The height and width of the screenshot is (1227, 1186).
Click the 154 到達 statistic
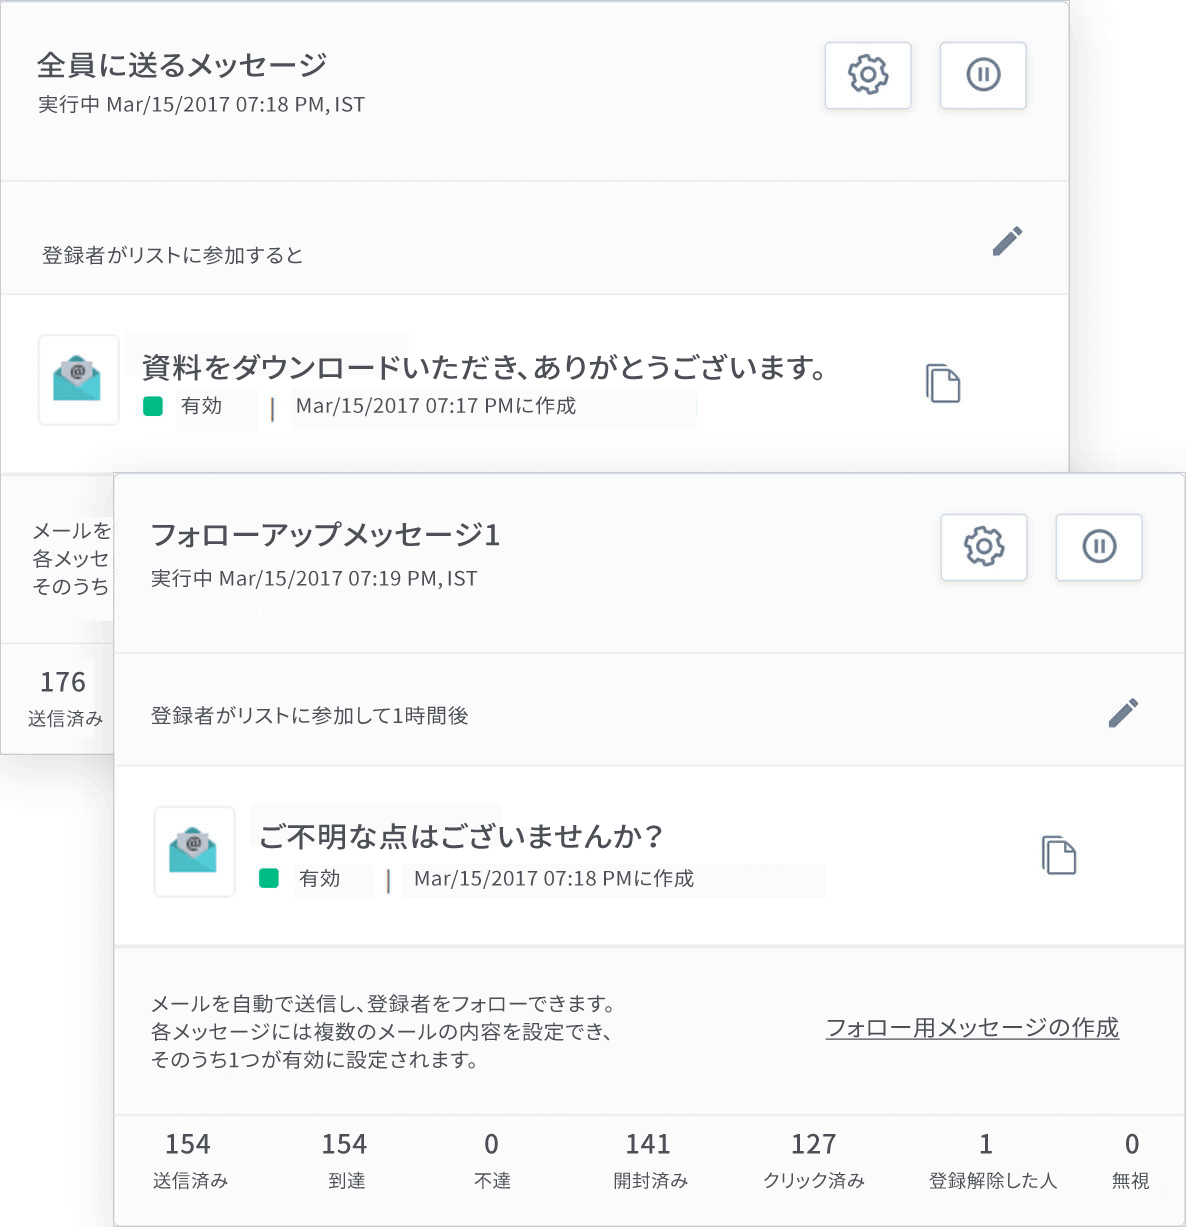click(345, 1160)
